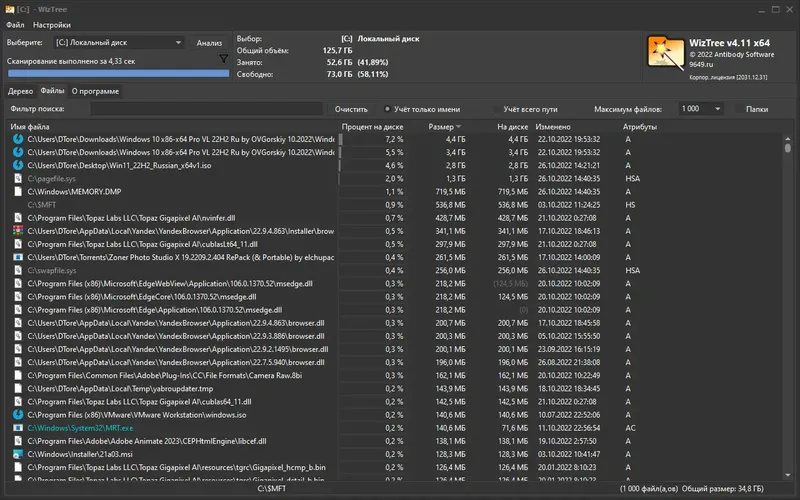Click the WizTree title bar app icon

point(10,9)
